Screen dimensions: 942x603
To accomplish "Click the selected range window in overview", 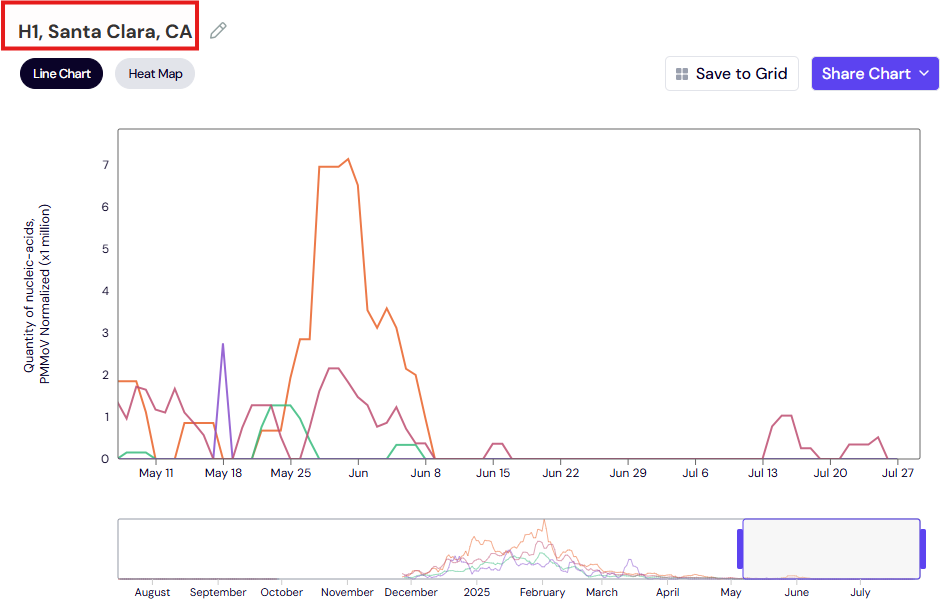I will point(831,549).
